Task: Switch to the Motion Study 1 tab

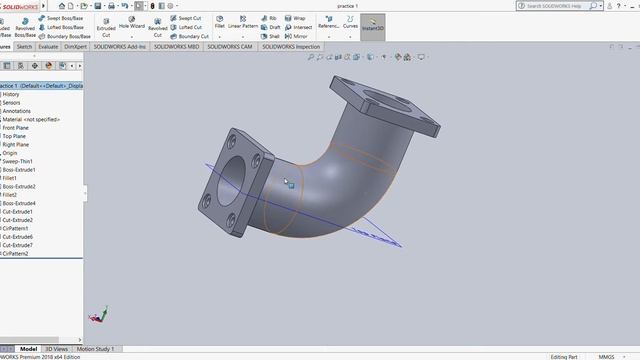Action: tap(95, 349)
